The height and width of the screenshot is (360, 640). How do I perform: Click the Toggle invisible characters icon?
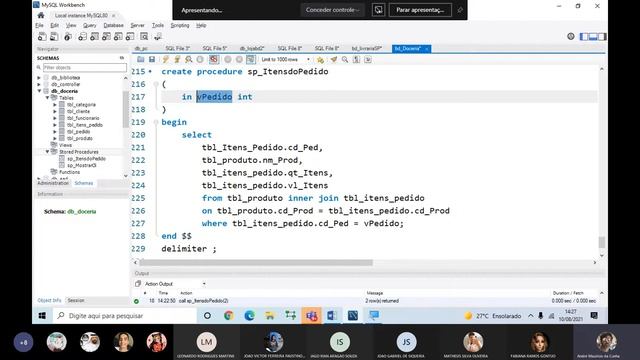click(x=356, y=60)
